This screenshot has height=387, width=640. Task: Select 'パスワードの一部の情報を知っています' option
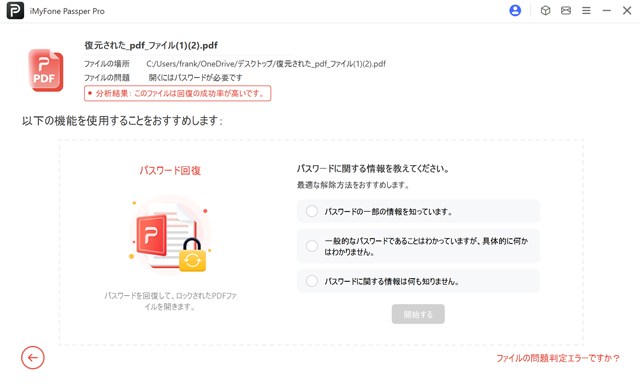click(x=418, y=211)
